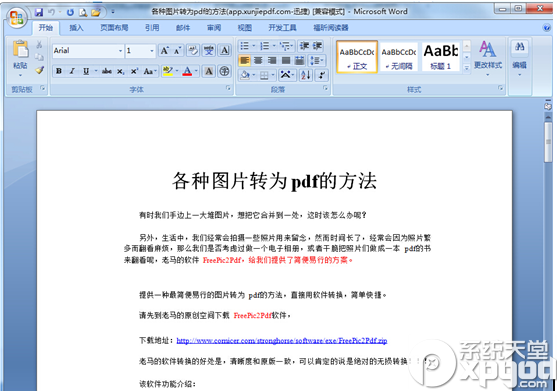Redo the last action
This screenshot has width=557, height=391.
coord(70,12)
